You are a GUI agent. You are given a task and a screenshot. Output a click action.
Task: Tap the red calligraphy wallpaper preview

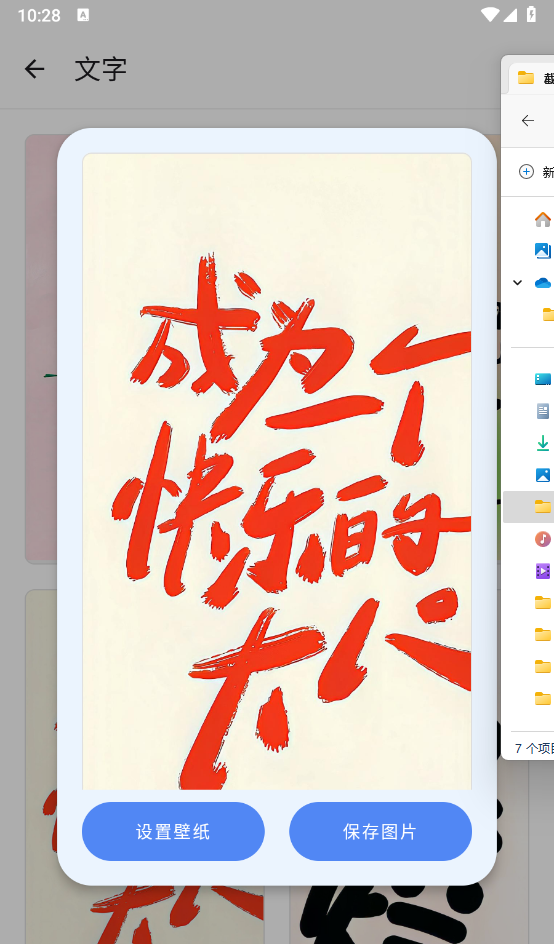tap(276, 471)
